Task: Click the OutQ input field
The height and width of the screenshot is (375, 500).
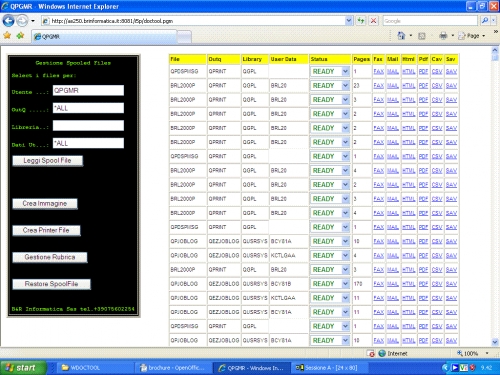Action: tap(88, 108)
